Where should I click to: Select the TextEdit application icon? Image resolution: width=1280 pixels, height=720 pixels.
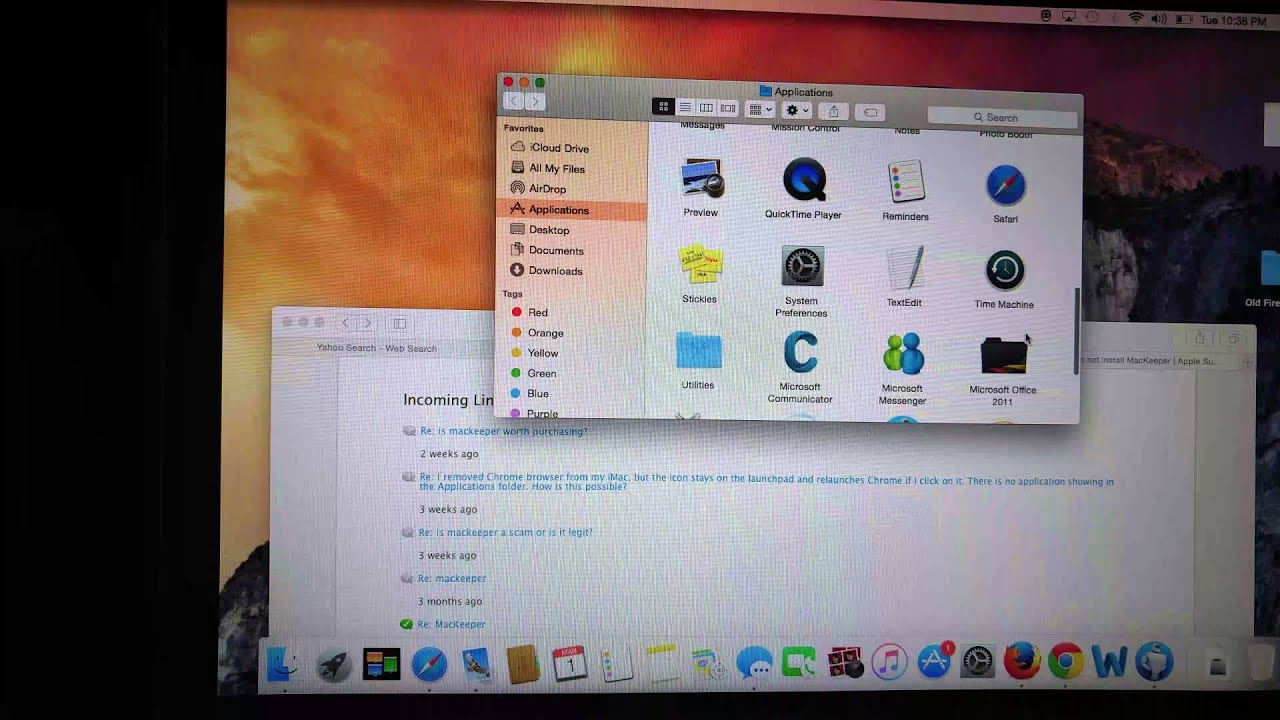click(905, 269)
